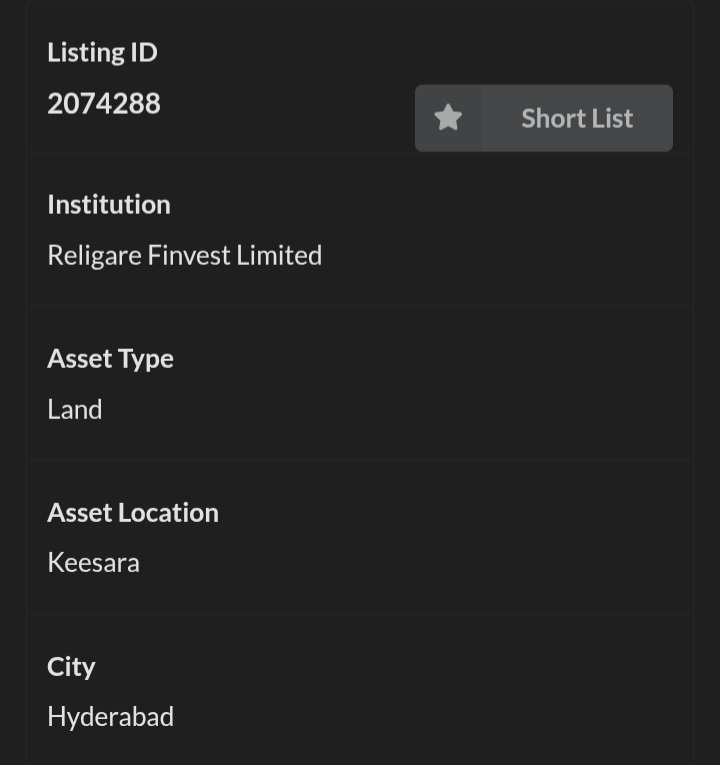720x765 pixels.
Task: Click the Asset Location heading
Action: (x=132, y=512)
